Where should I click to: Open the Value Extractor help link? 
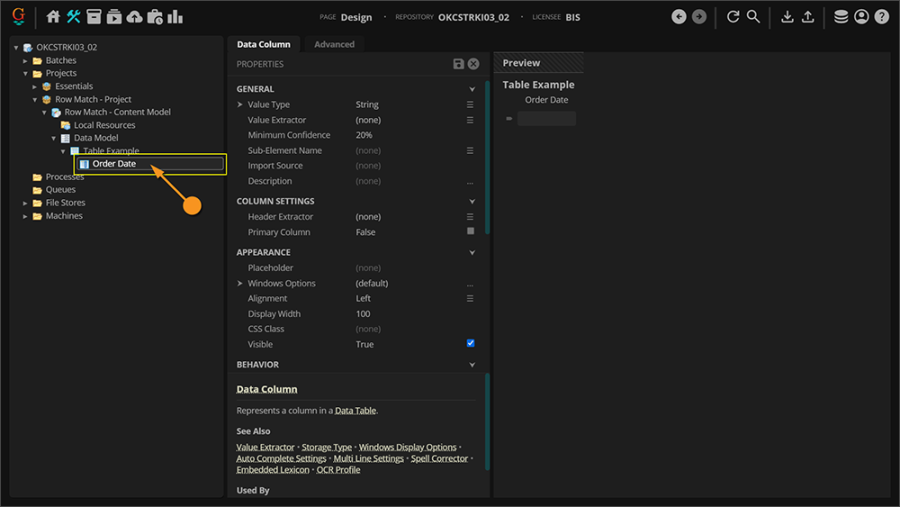tap(265, 447)
